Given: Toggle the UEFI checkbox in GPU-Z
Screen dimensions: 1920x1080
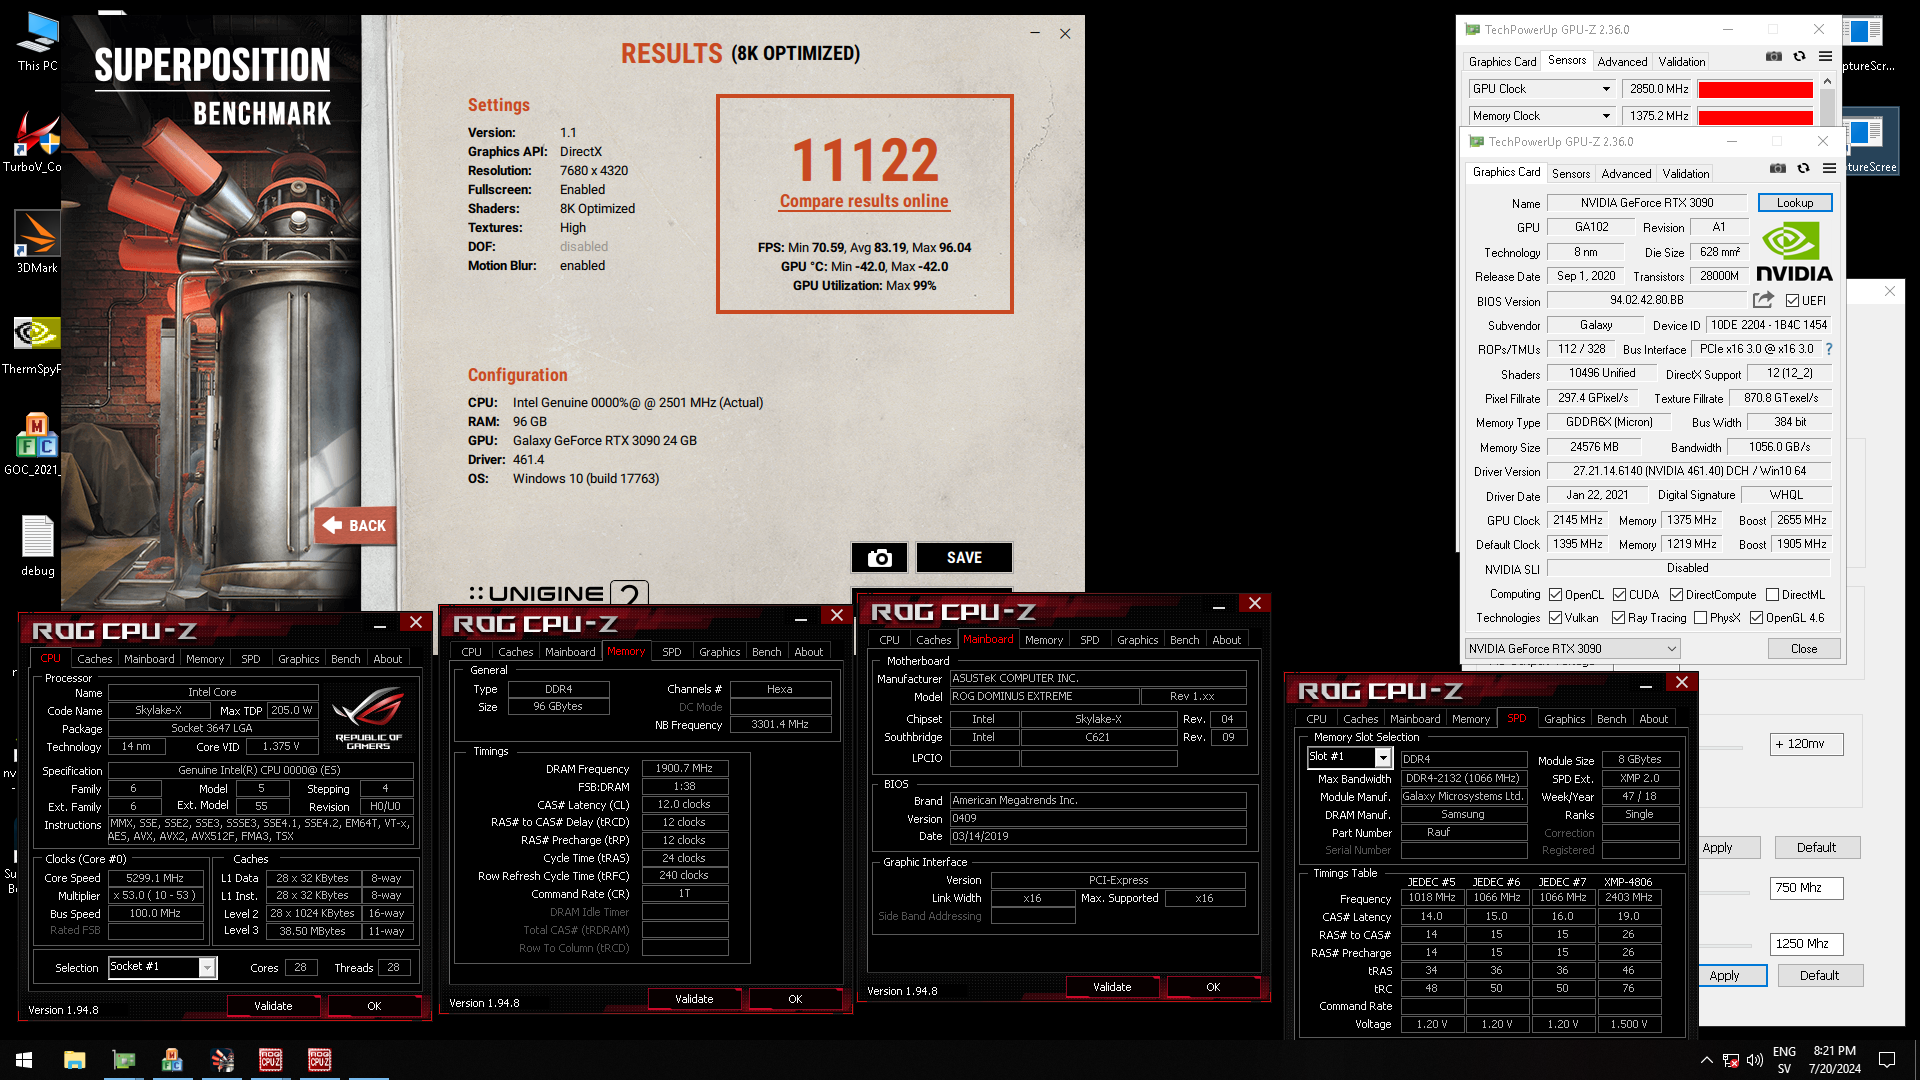Looking at the screenshot, I should coord(1792,301).
